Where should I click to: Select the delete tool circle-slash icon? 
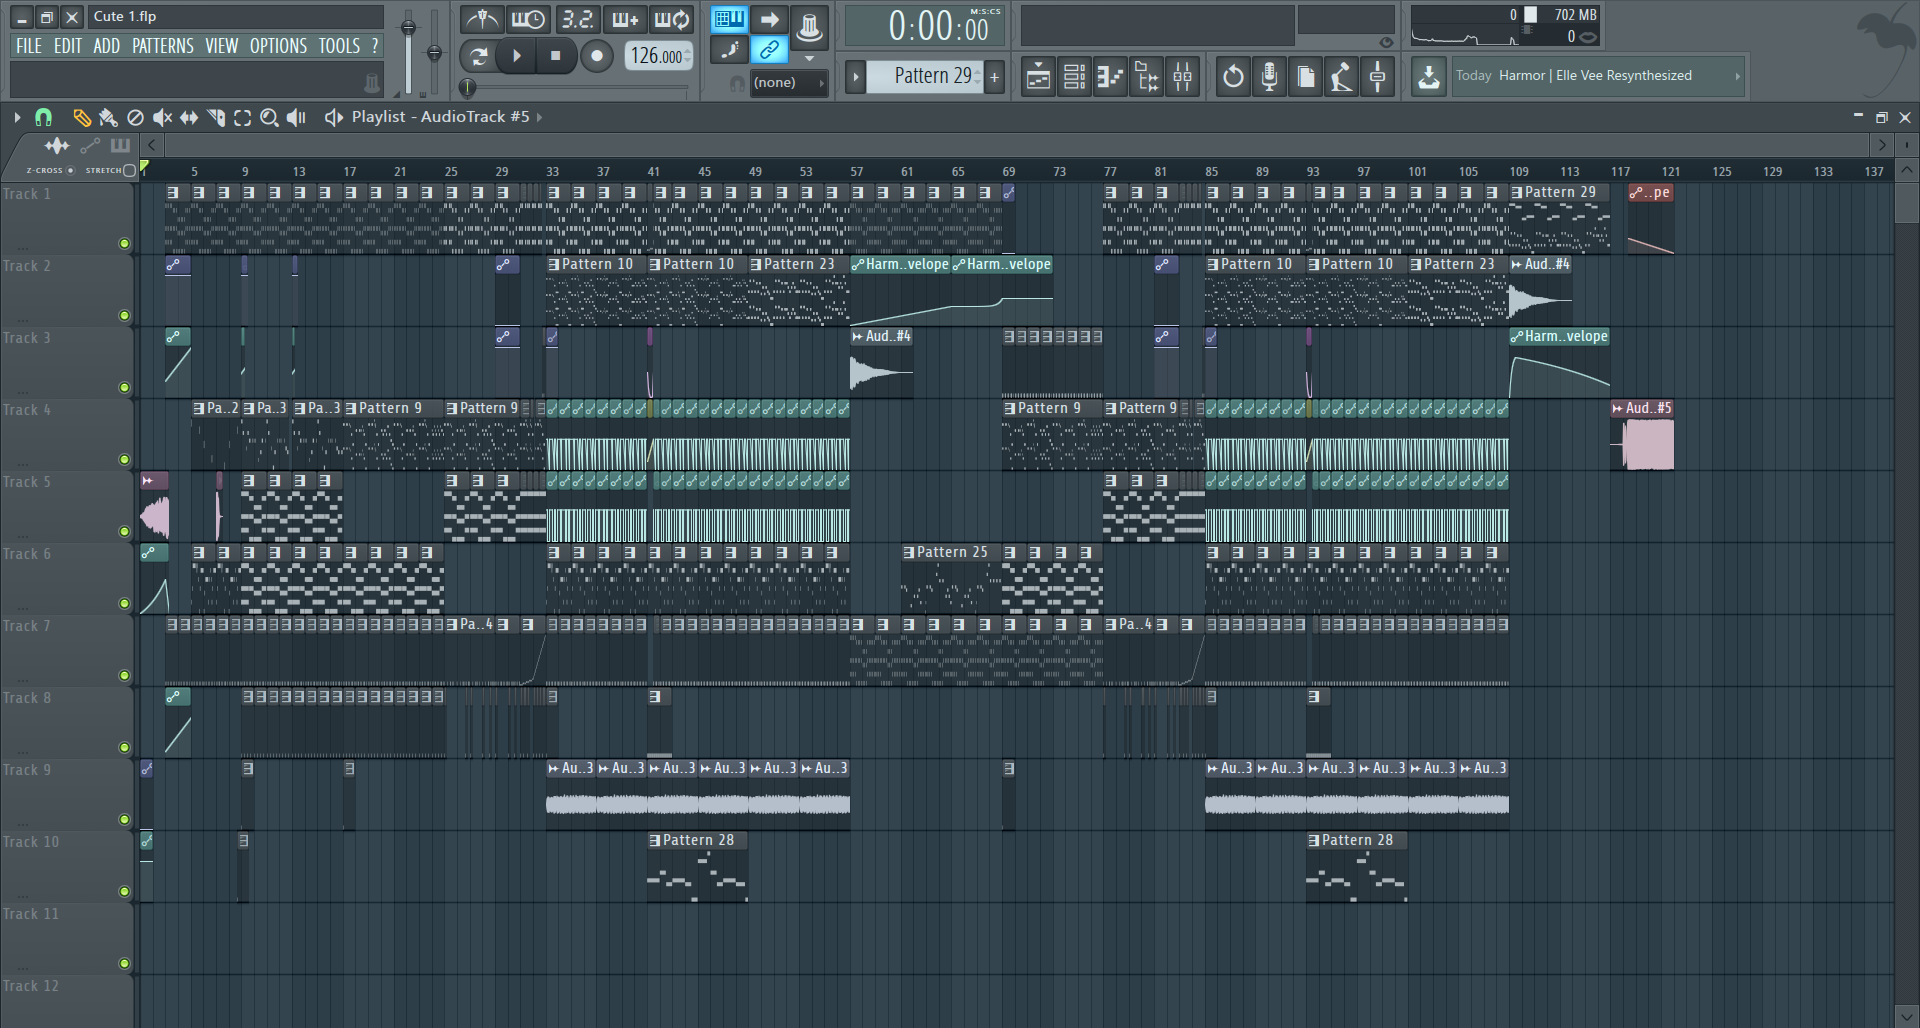click(x=135, y=117)
